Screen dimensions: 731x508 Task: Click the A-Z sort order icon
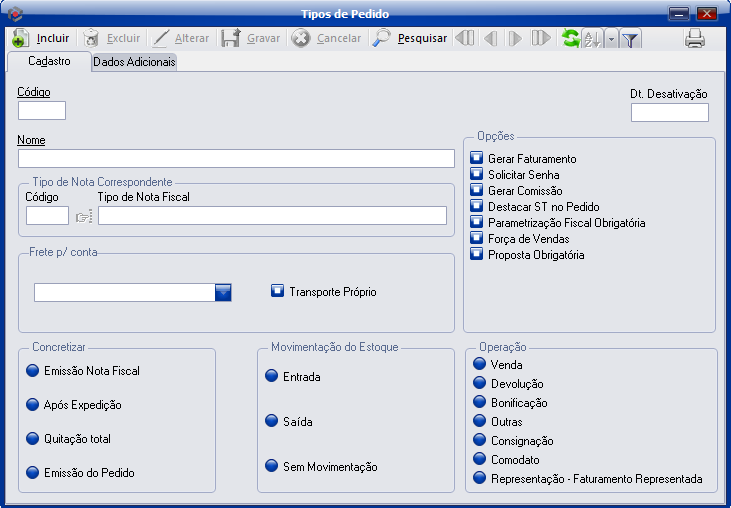[x=590, y=39]
